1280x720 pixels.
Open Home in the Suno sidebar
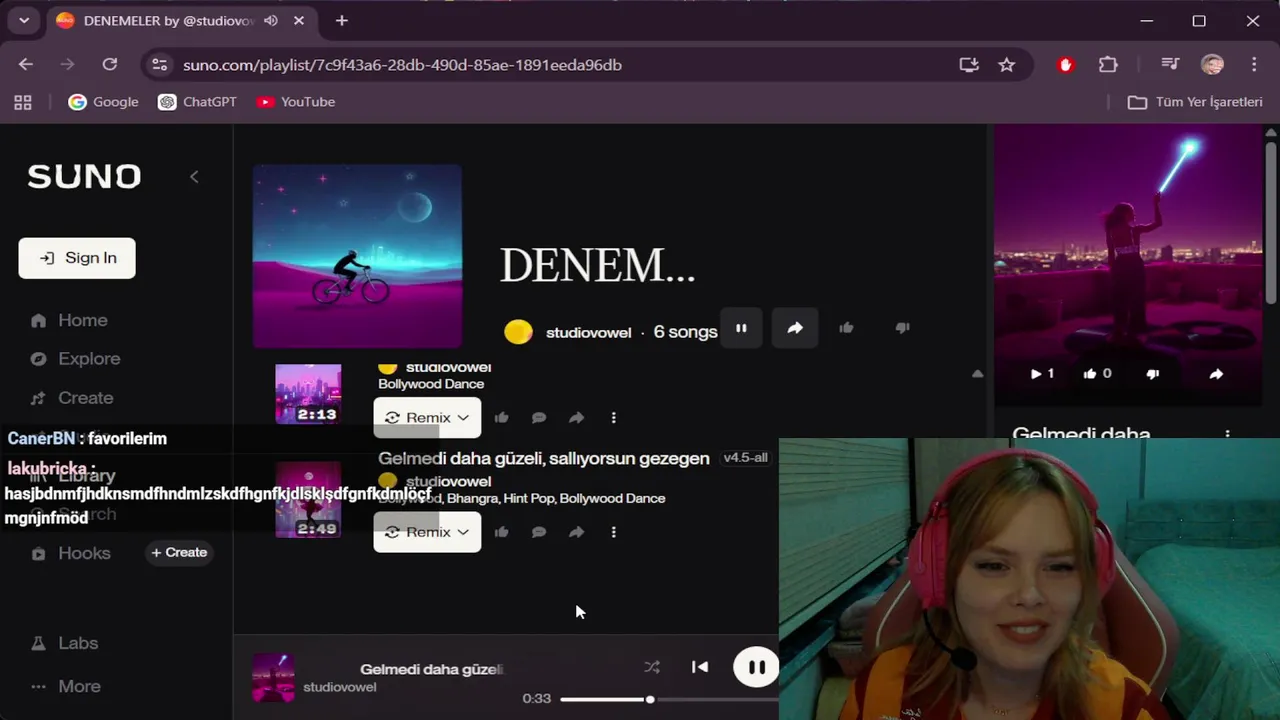pyautogui.click(x=69, y=320)
